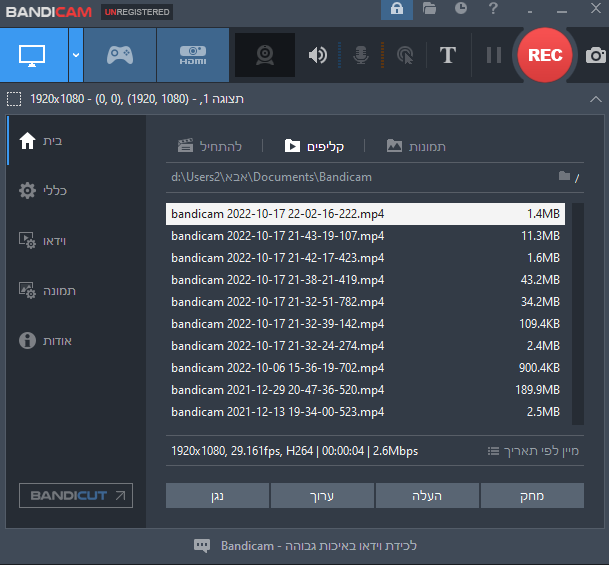This screenshot has height=565, width=609.
Task: Select screen recording mode monitor icon
Action: (x=33, y=55)
